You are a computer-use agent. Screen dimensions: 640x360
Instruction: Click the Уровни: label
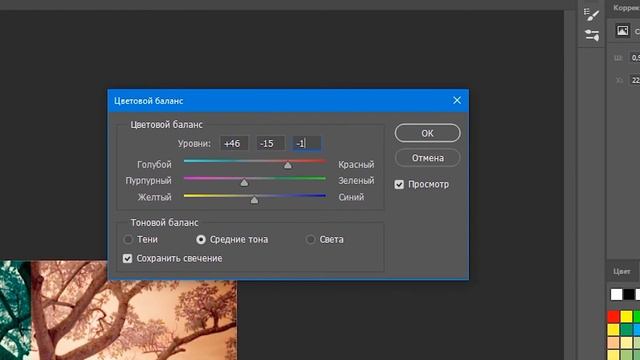[194, 144]
